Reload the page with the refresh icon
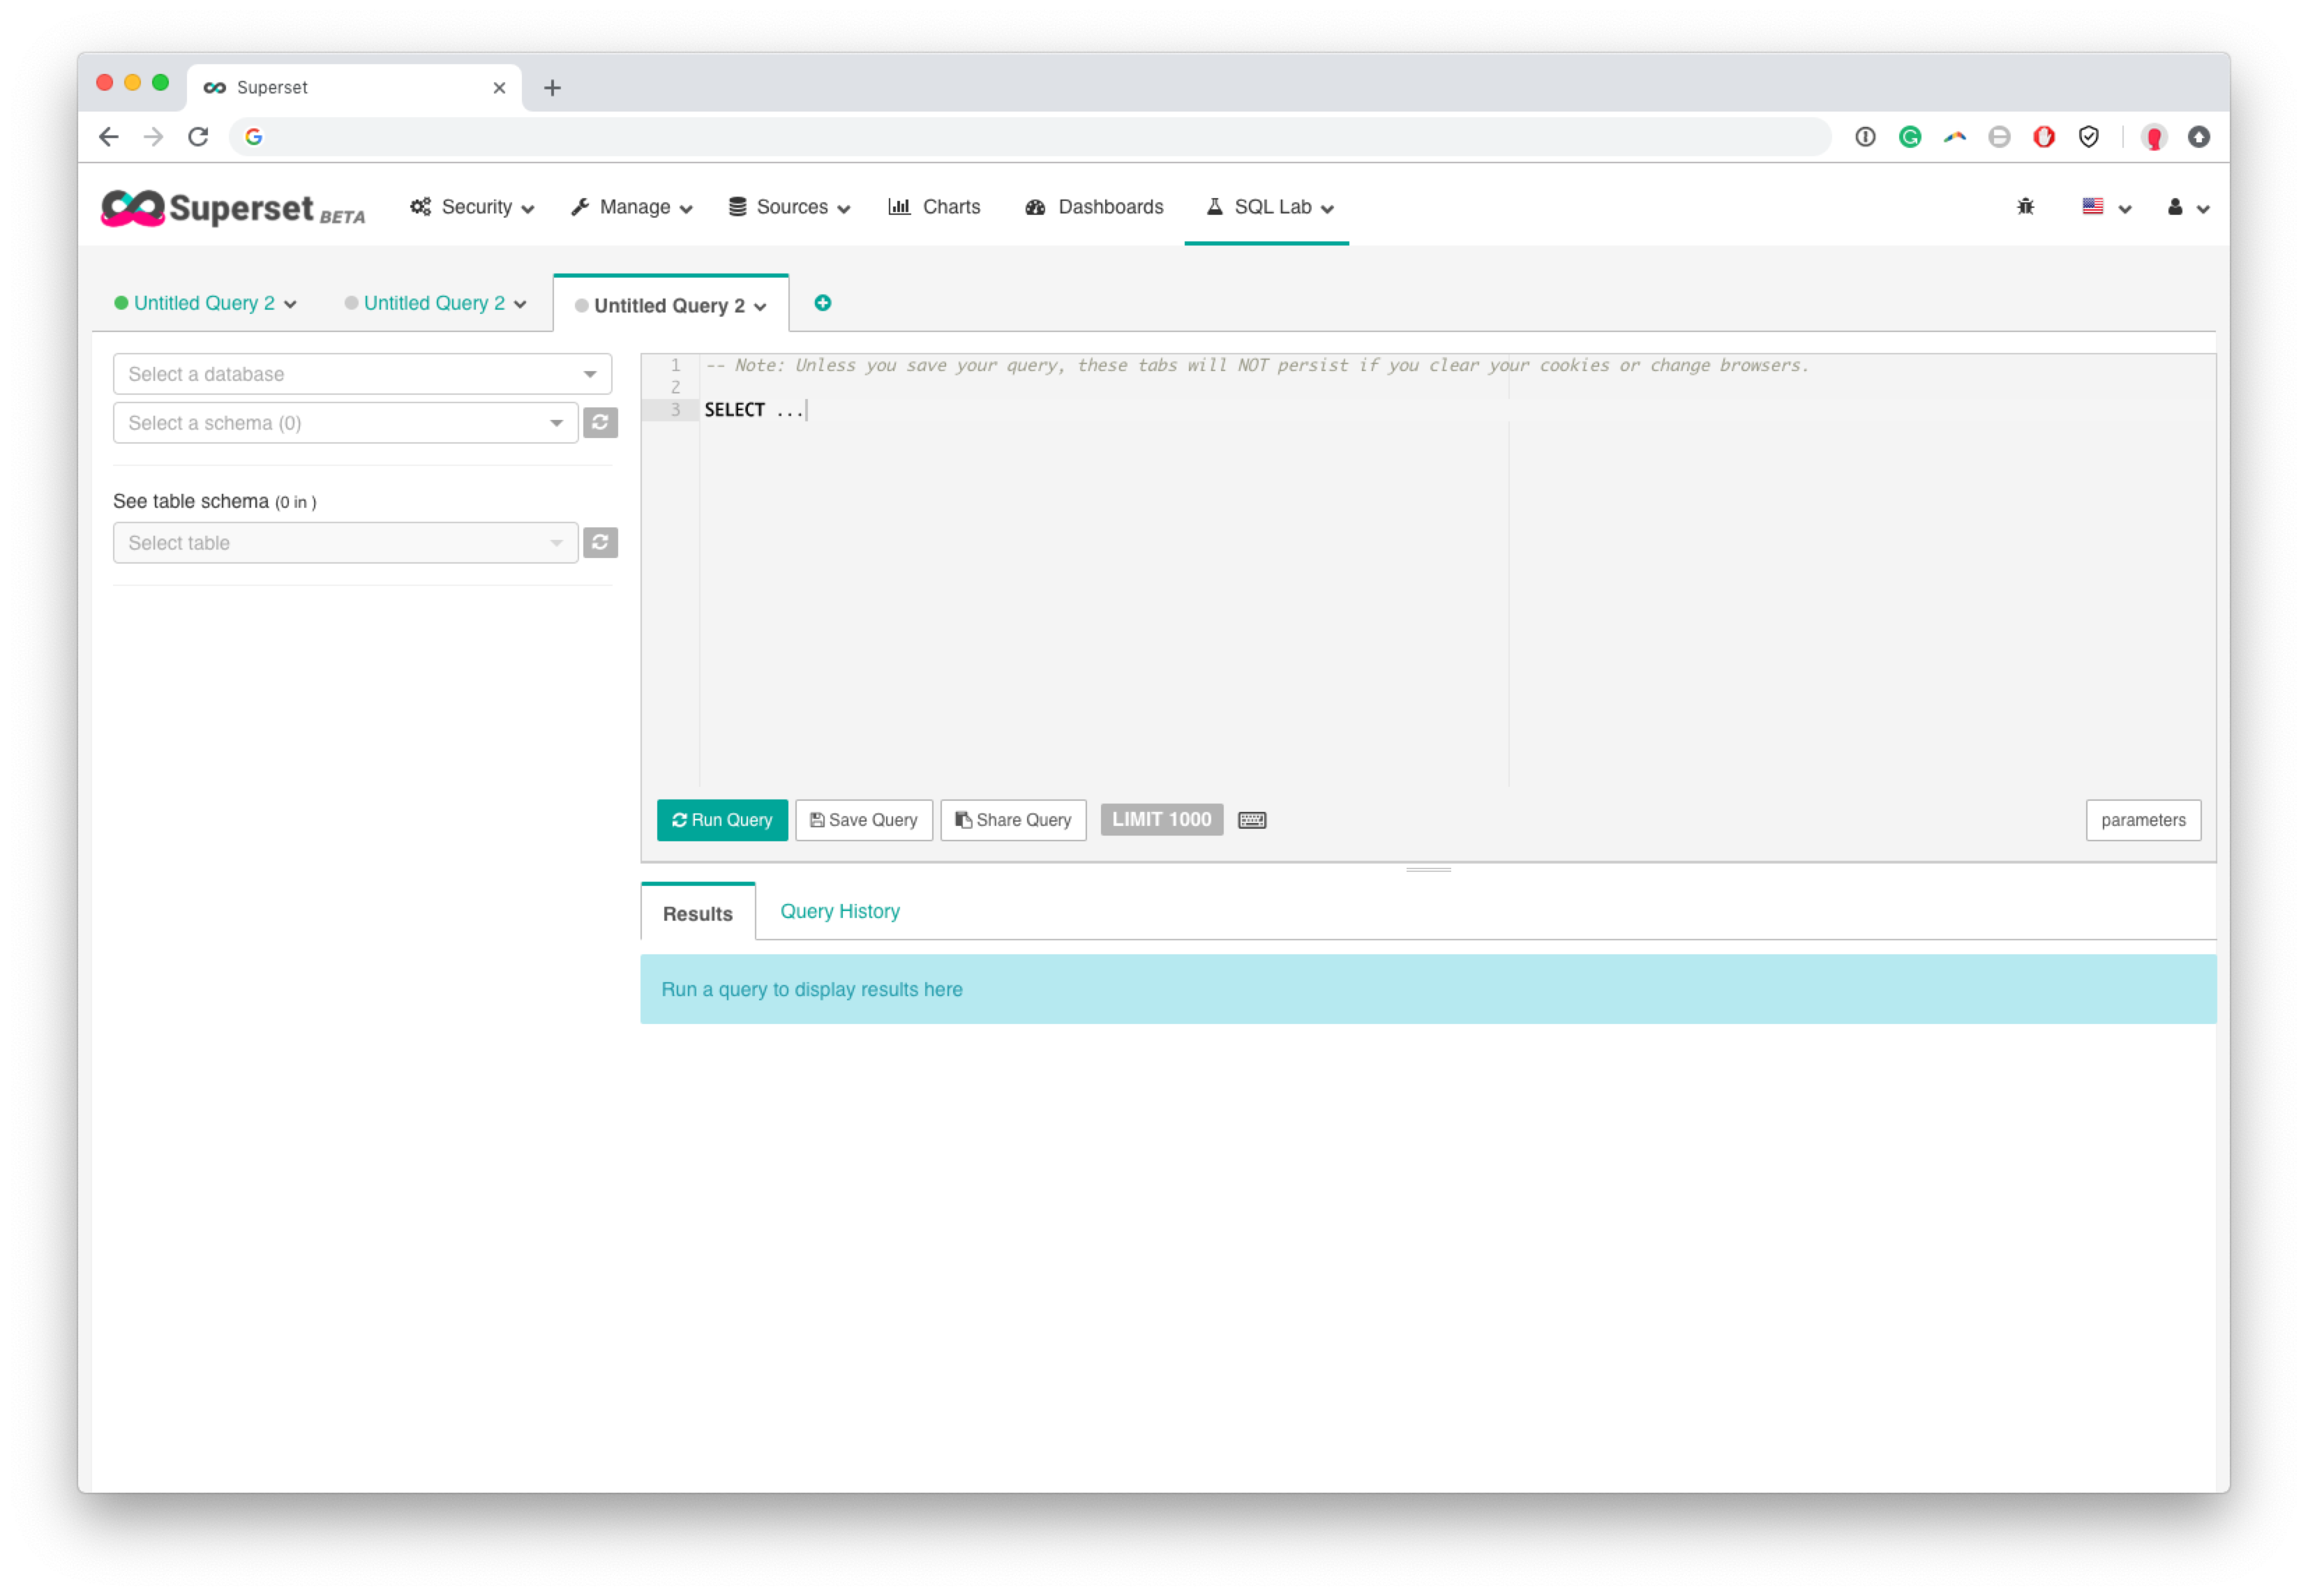This screenshot has height=1596, width=2308. 198,137
